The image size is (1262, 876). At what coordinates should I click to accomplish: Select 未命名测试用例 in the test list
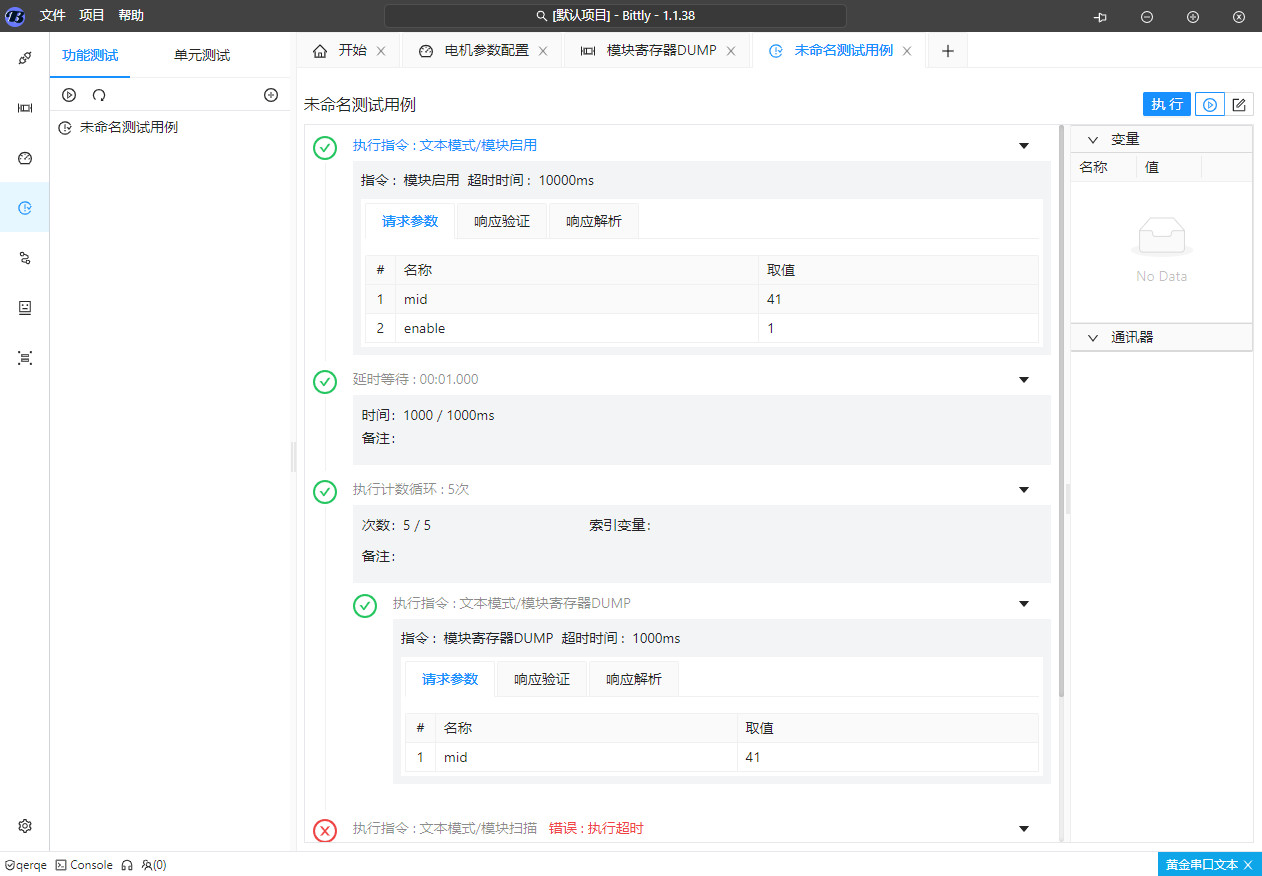(128, 128)
